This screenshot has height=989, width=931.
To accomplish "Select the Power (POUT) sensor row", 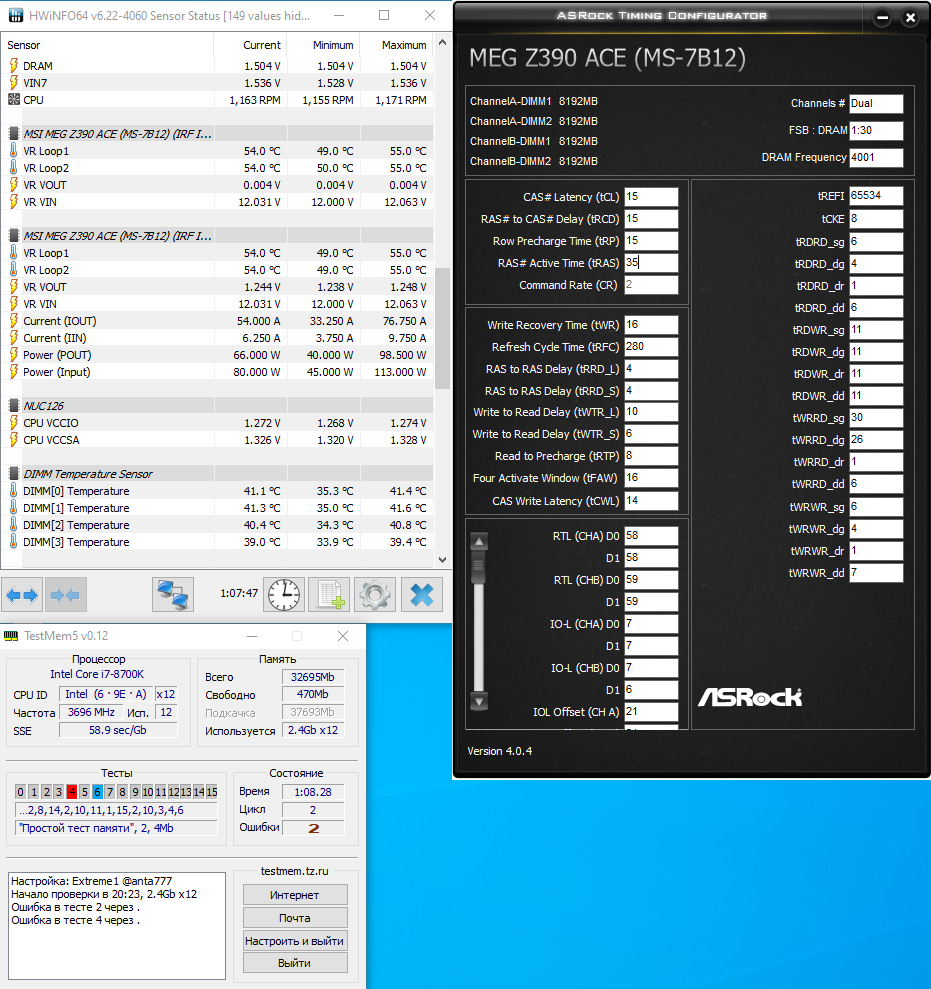I will [218, 355].
